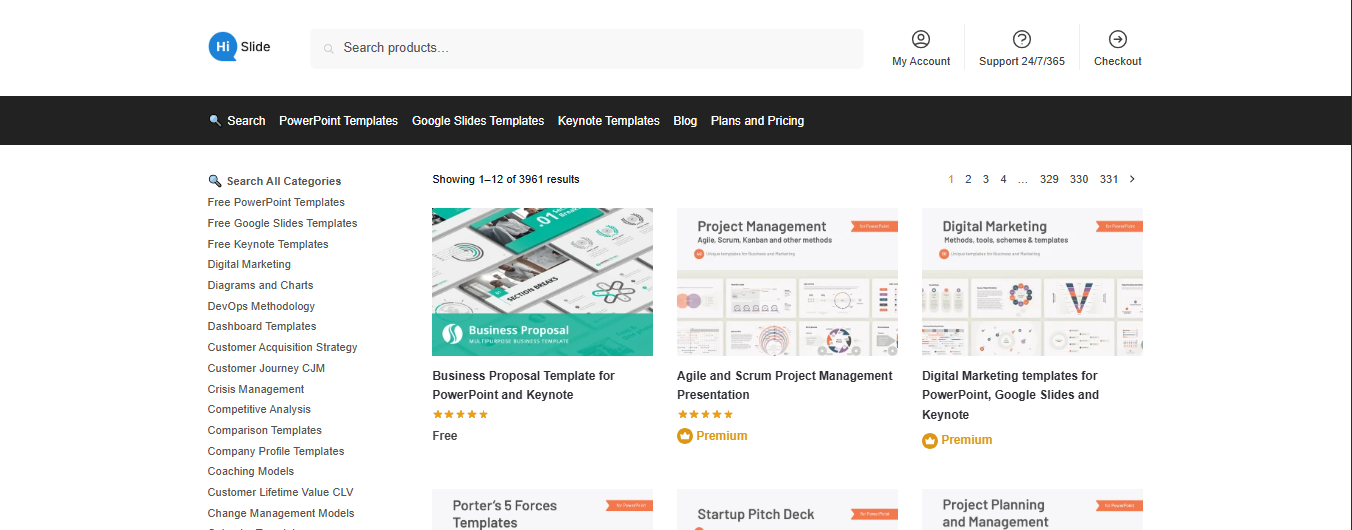Open Coaching Models category

[251, 471]
